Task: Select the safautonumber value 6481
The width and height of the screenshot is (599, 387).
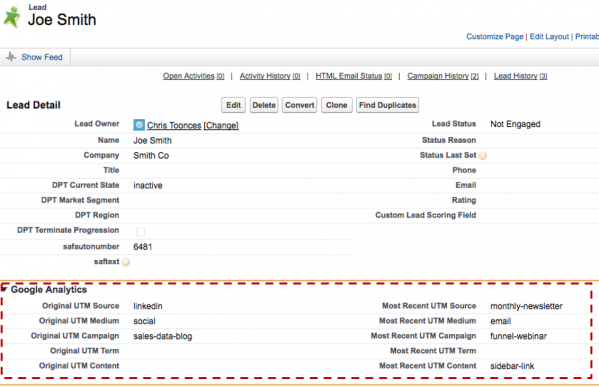Action: click(142, 247)
